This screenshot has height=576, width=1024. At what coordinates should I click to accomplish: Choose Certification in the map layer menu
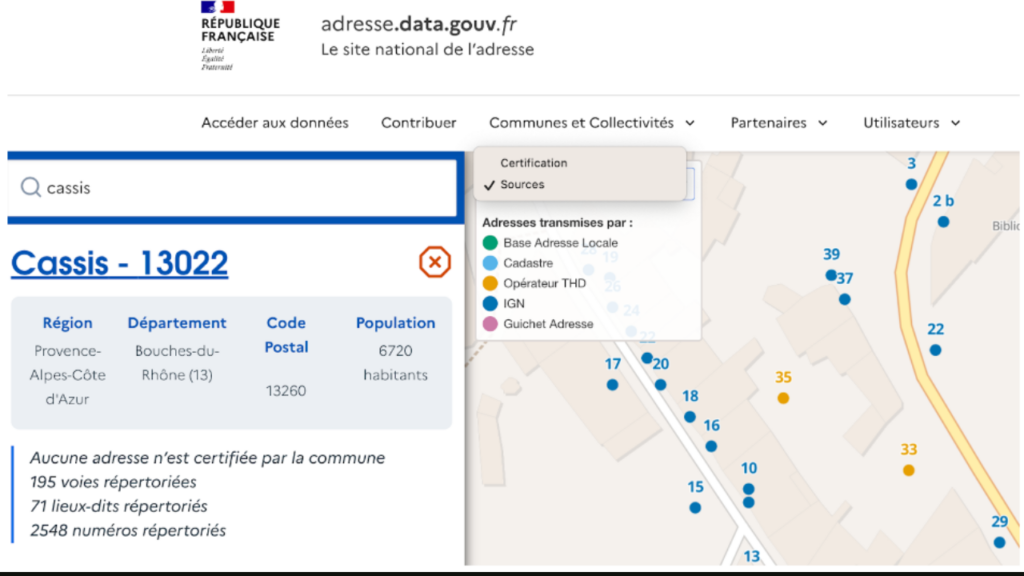pos(534,163)
